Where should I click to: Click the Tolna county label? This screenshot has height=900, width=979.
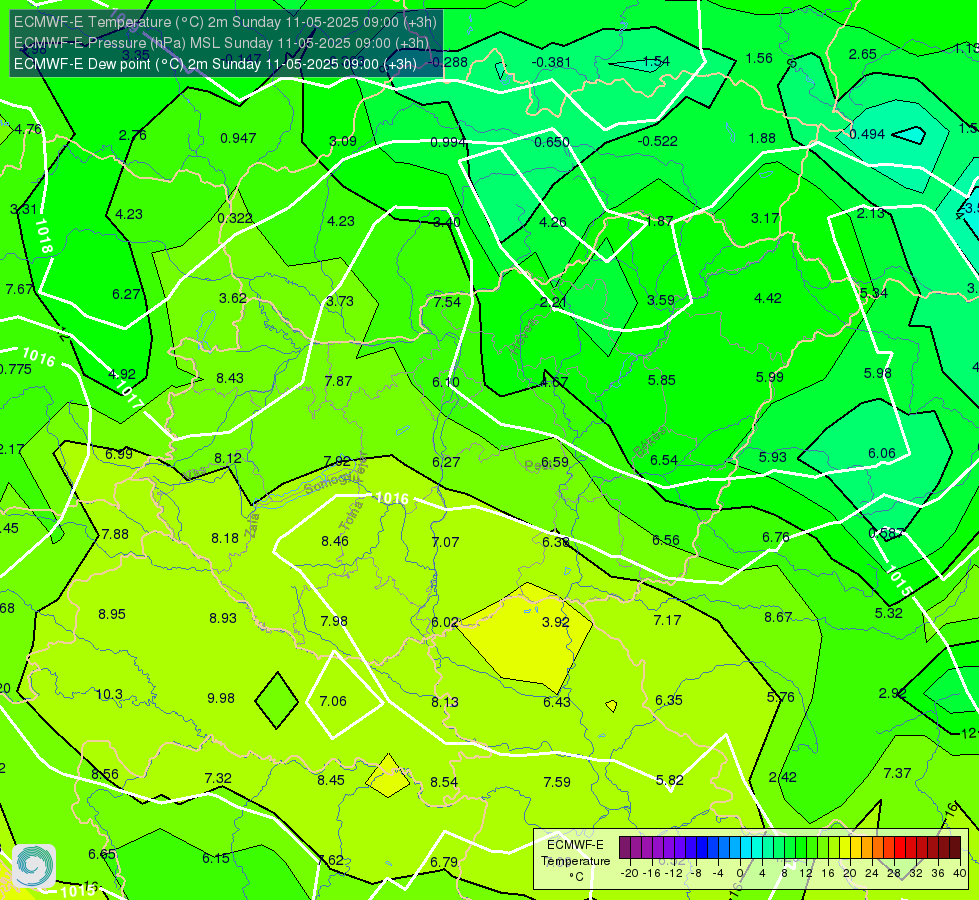[x=350, y=515]
